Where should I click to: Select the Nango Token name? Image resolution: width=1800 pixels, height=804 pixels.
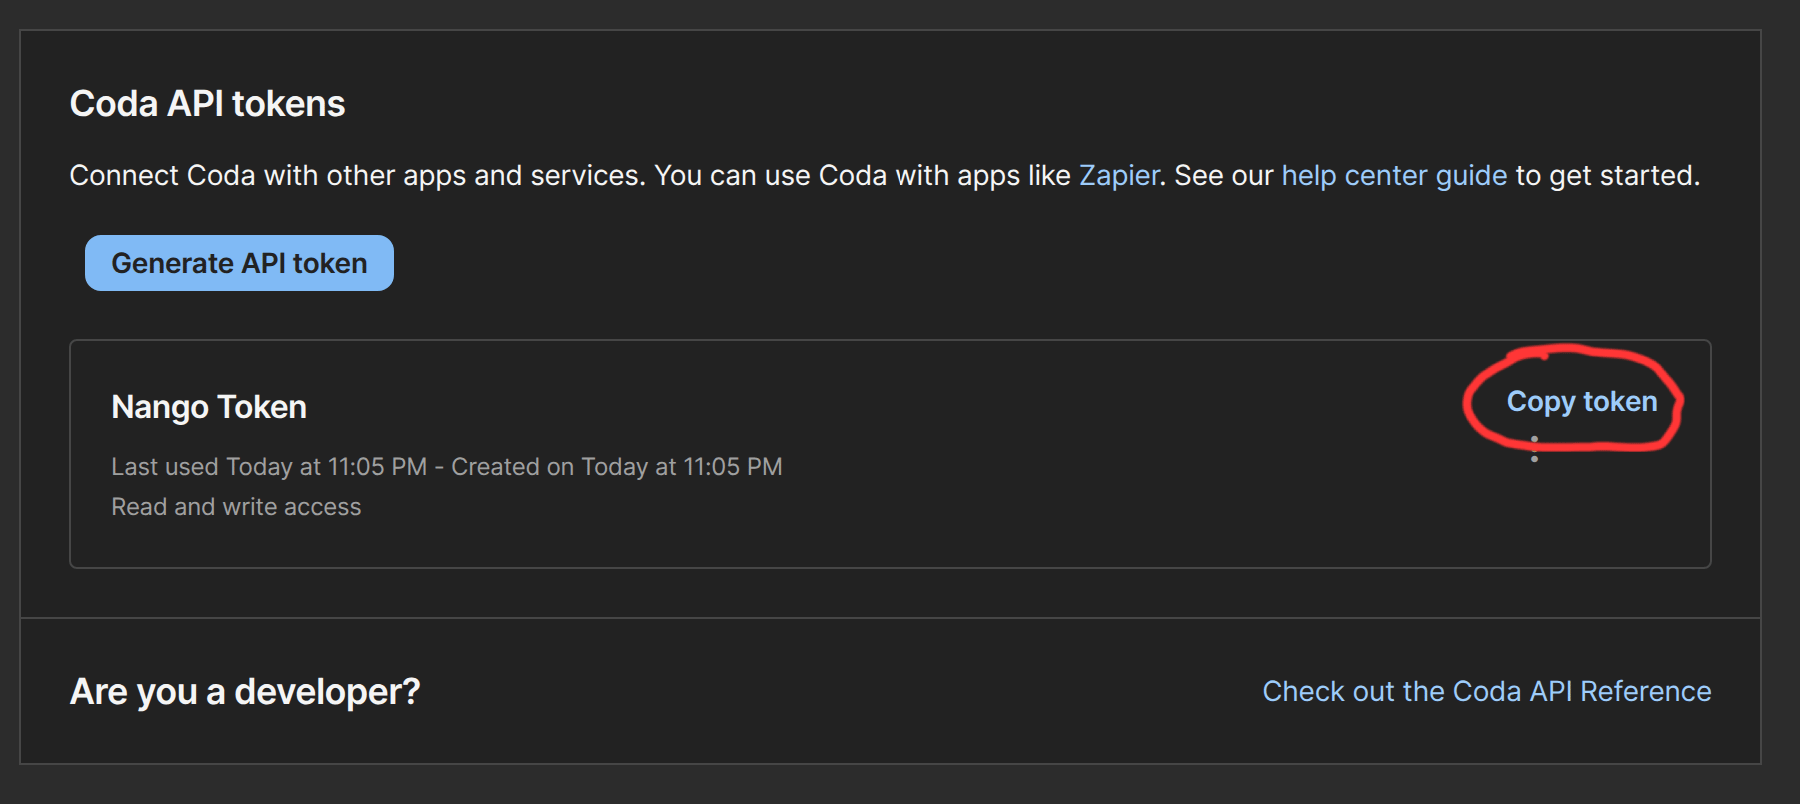pos(209,407)
